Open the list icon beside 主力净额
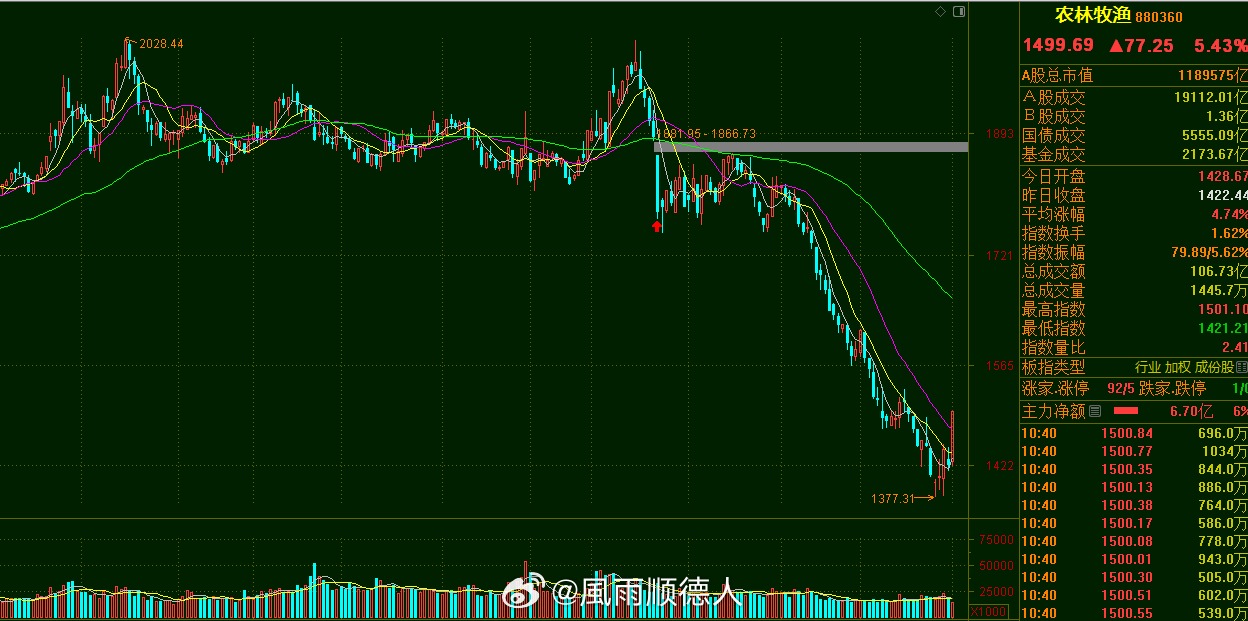The width and height of the screenshot is (1248, 621). click(1095, 411)
